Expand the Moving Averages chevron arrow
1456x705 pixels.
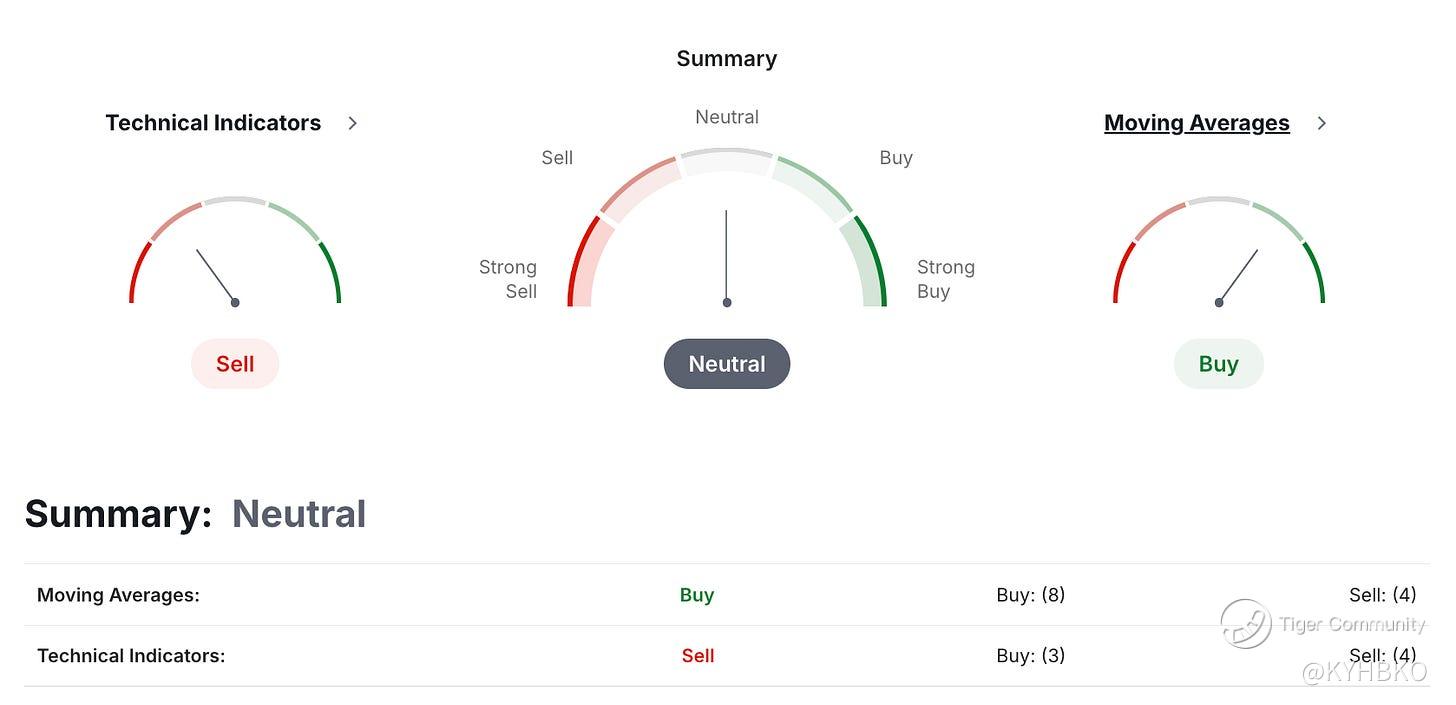(1322, 123)
